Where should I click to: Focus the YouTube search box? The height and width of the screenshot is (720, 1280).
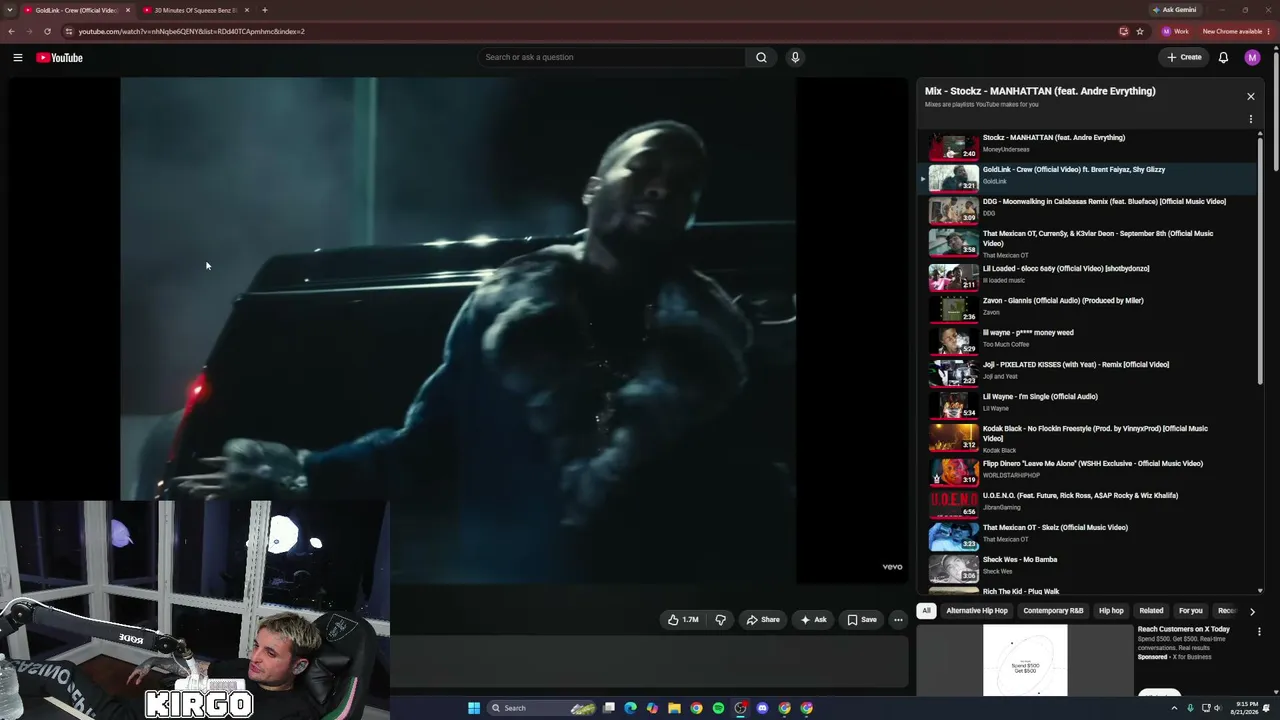(612, 58)
